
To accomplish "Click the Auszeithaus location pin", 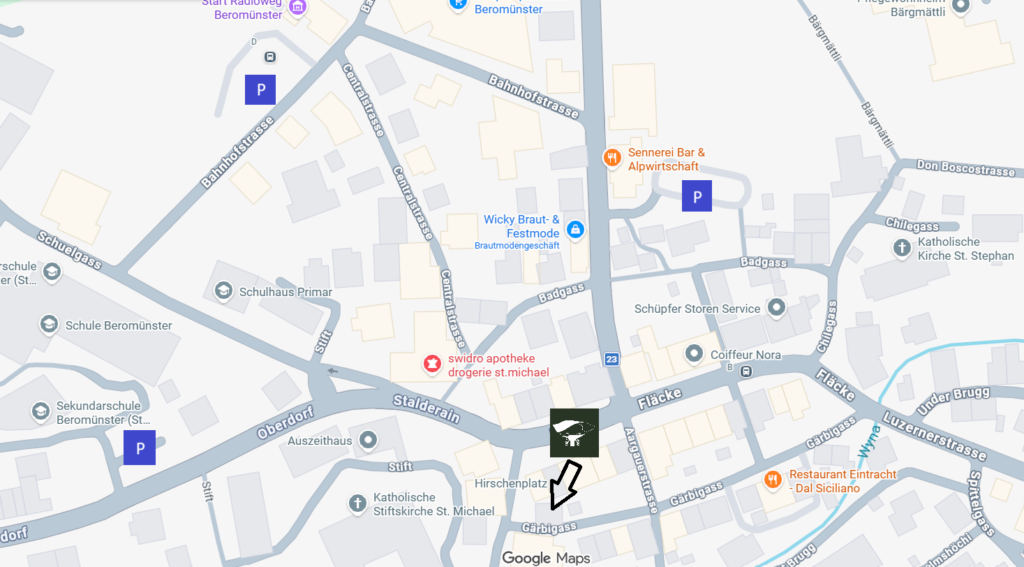I will 368,440.
